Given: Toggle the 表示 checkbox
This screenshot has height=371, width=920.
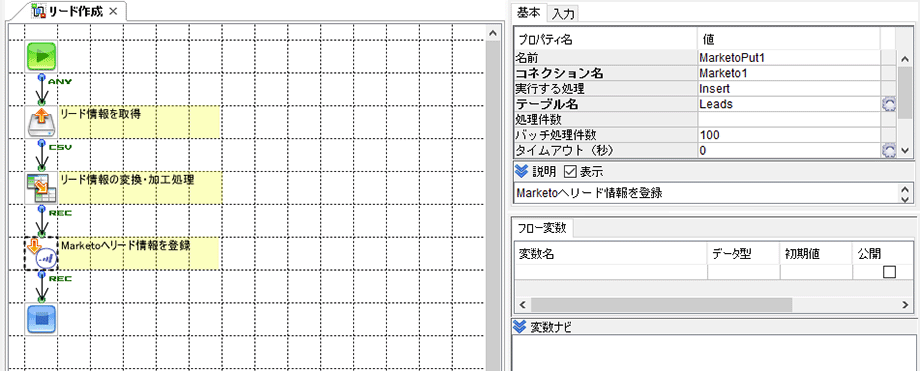Looking at the screenshot, I should click(x=570, y=172).
